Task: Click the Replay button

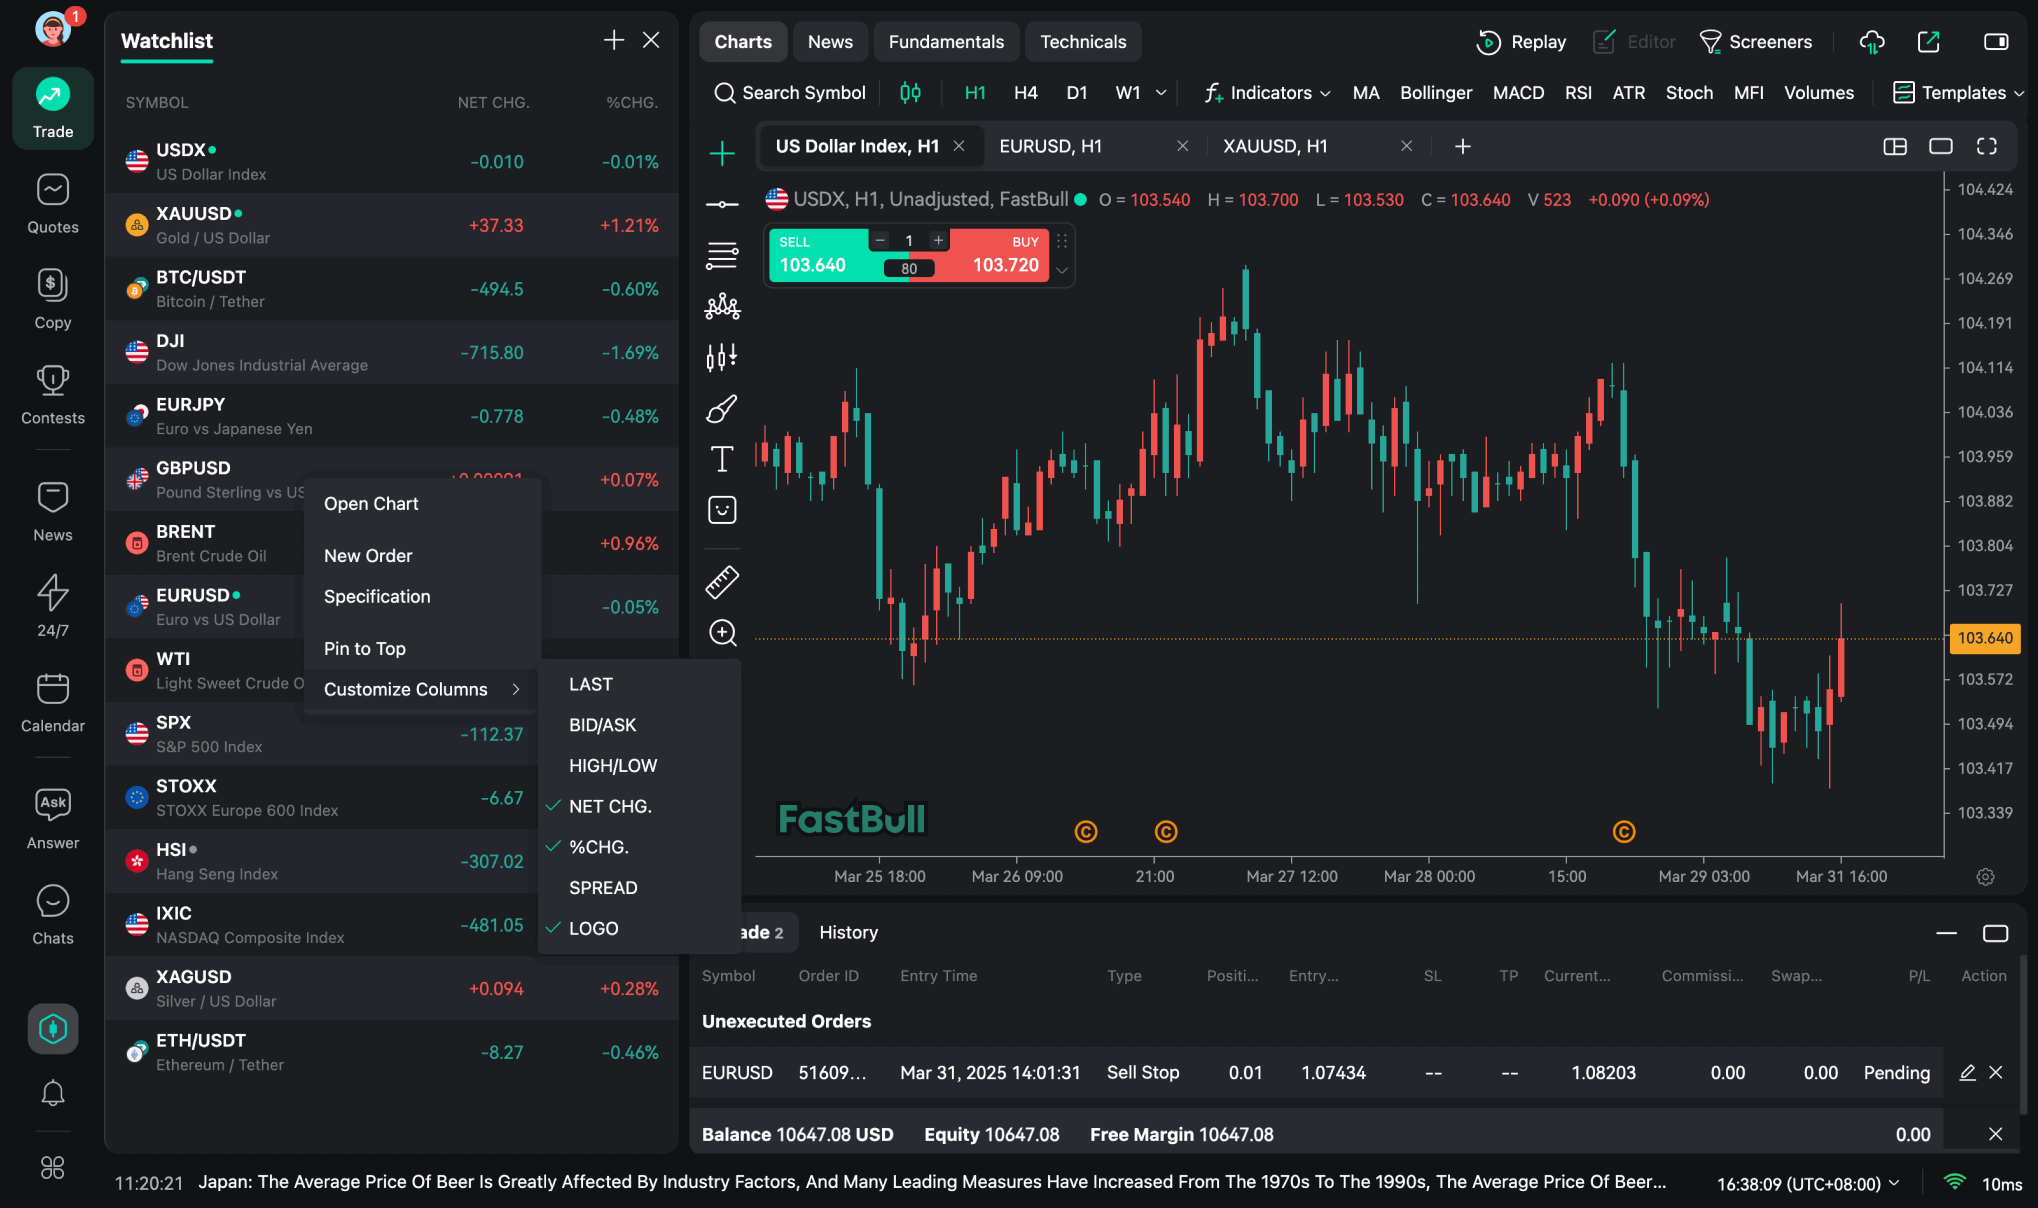Action: tap(1521, 42)
